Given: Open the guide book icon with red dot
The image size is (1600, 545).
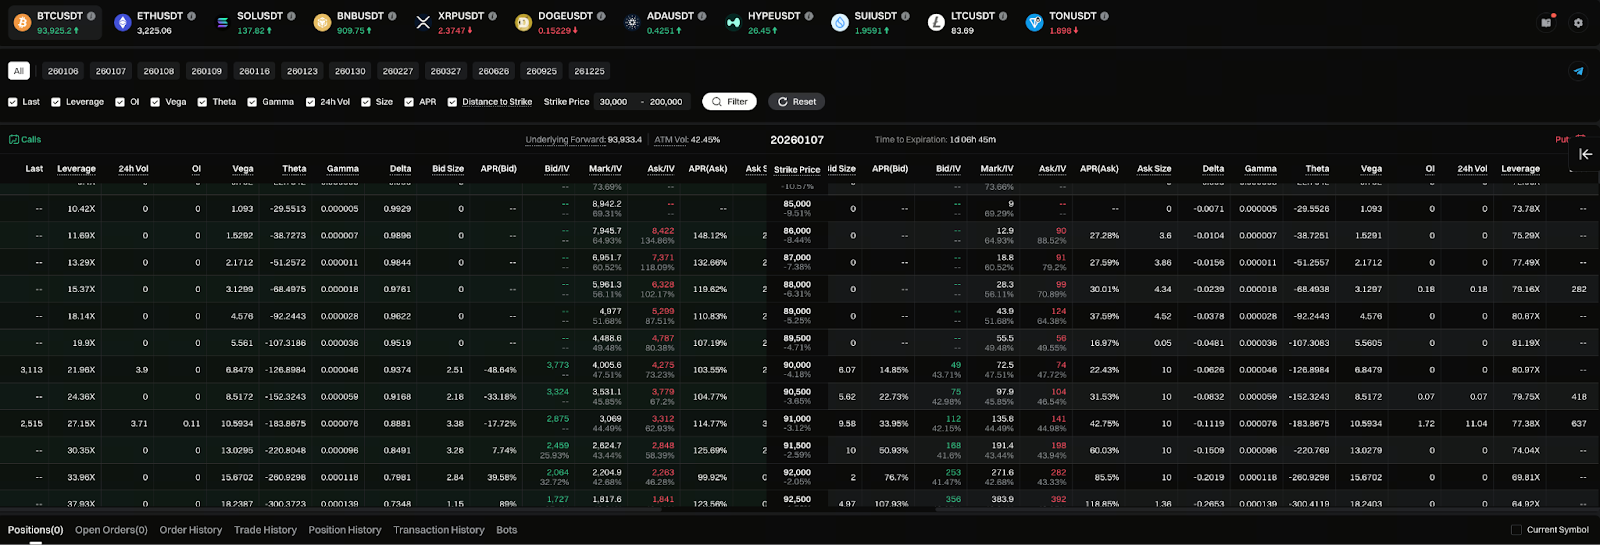Looking at the screenshot, I should tap(1546, 22).
